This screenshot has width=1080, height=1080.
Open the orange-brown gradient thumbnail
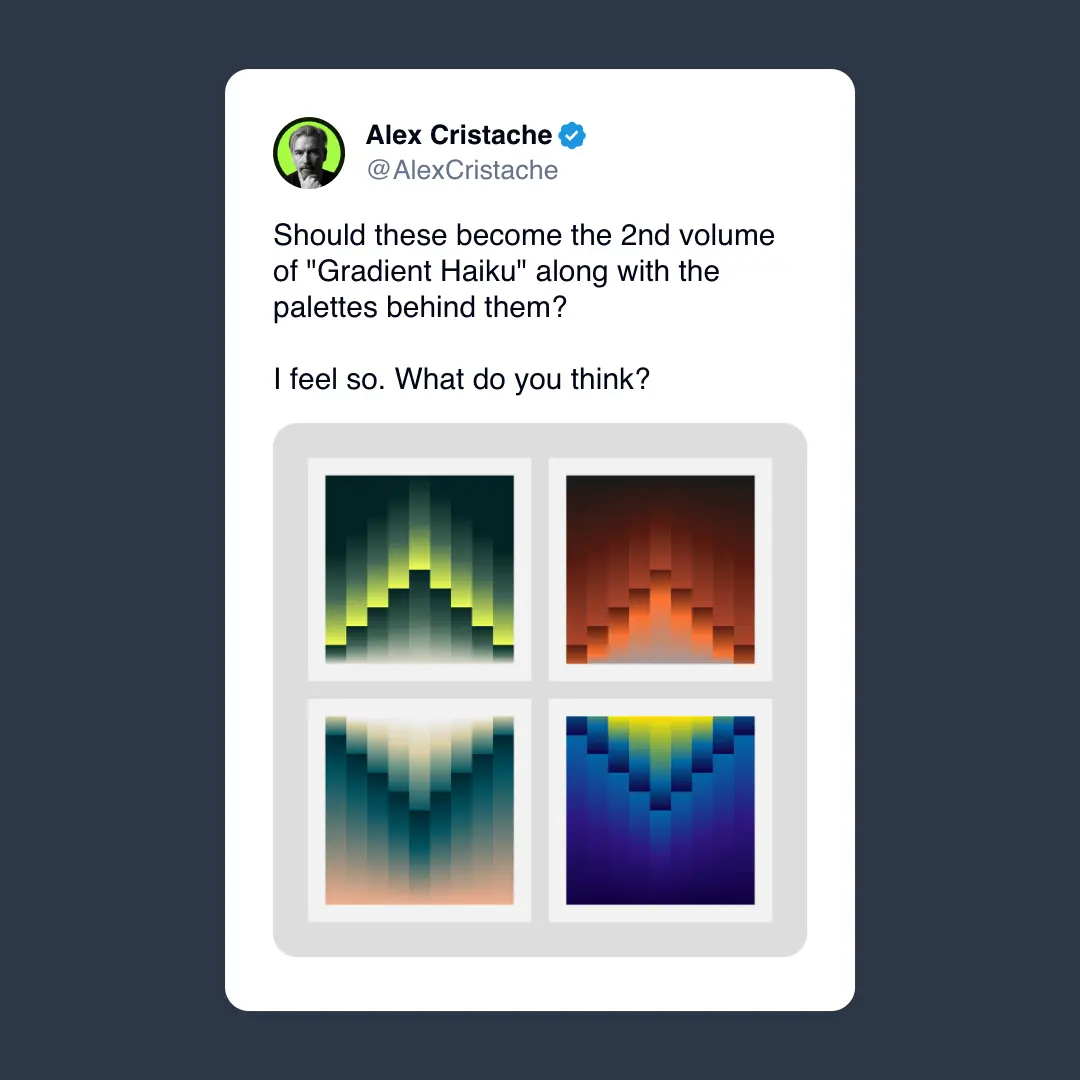[x=661, y=570]
